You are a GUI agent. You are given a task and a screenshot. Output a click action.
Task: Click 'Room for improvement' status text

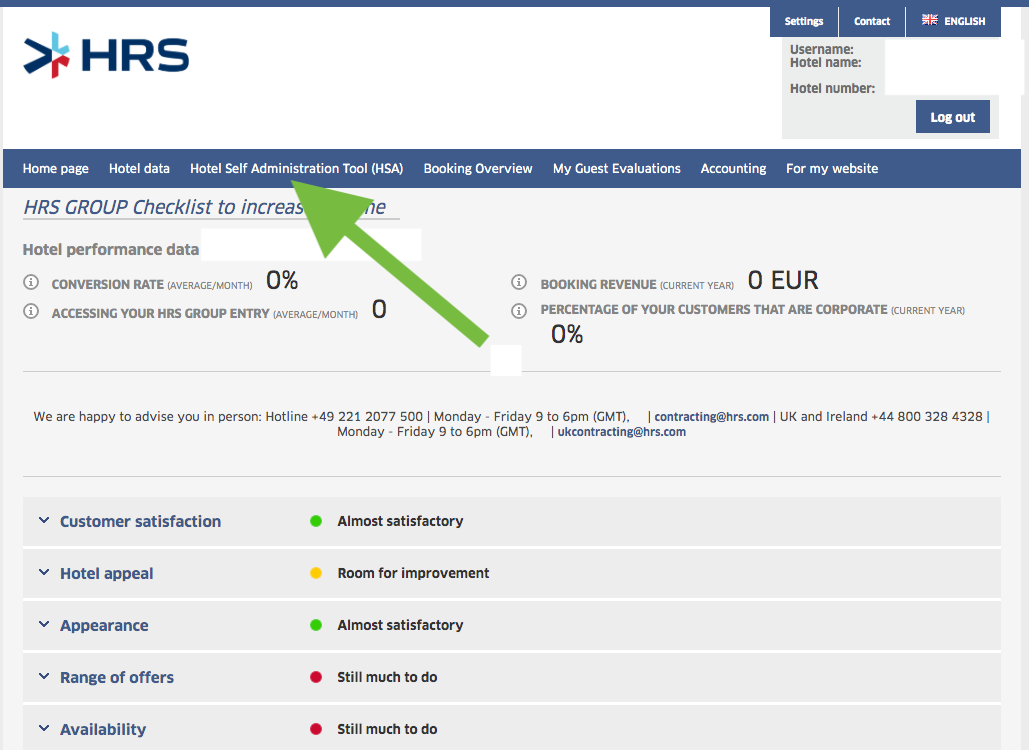point(413,573)
